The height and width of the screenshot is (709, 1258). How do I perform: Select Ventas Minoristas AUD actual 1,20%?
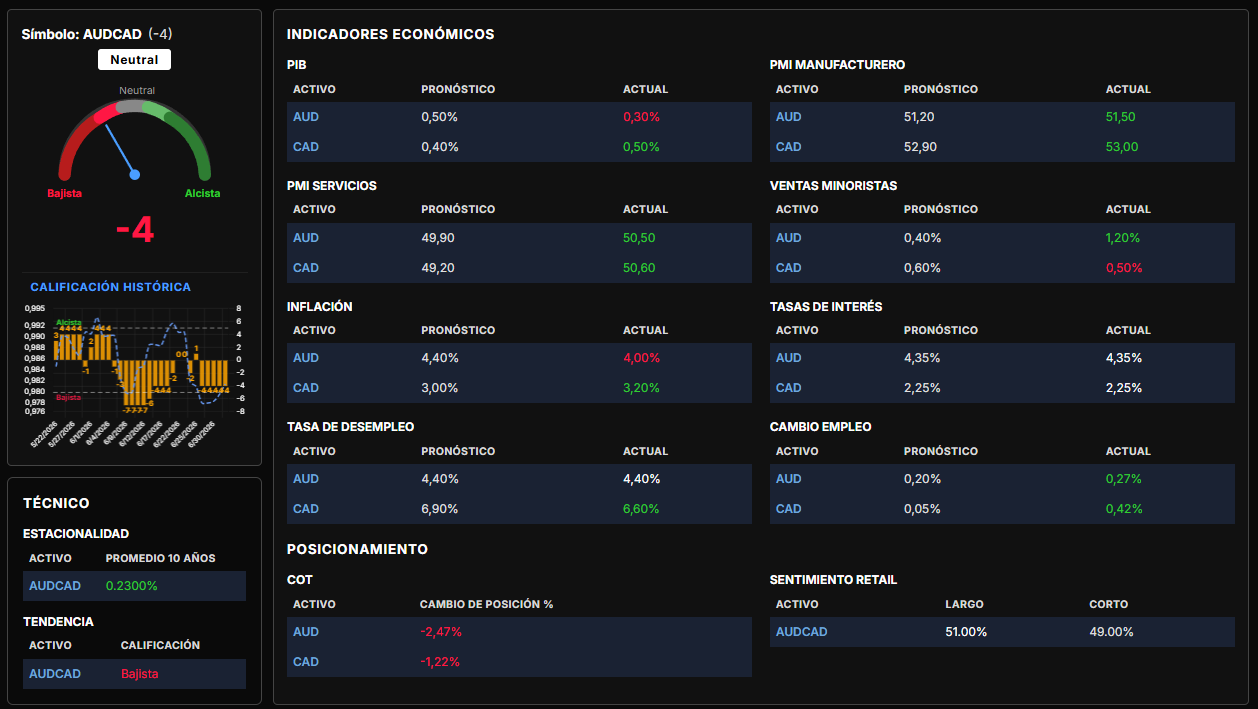click(1123, 238)
